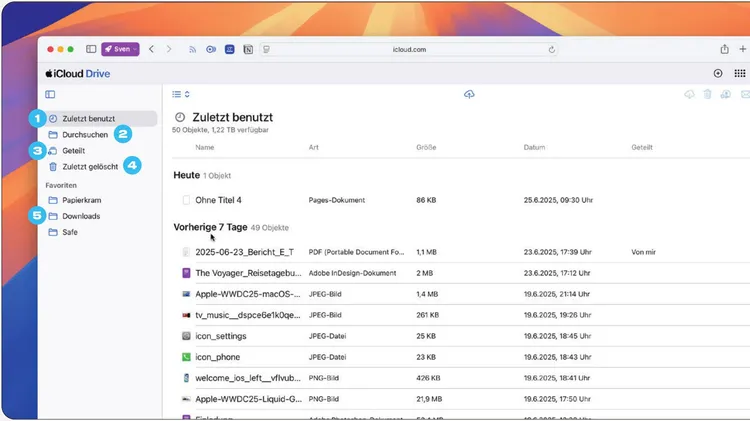This screenshot has width=750, height=421.
Task: Select Apple-WWDC25-macOS-... file
Action: [x=248, y=294]
